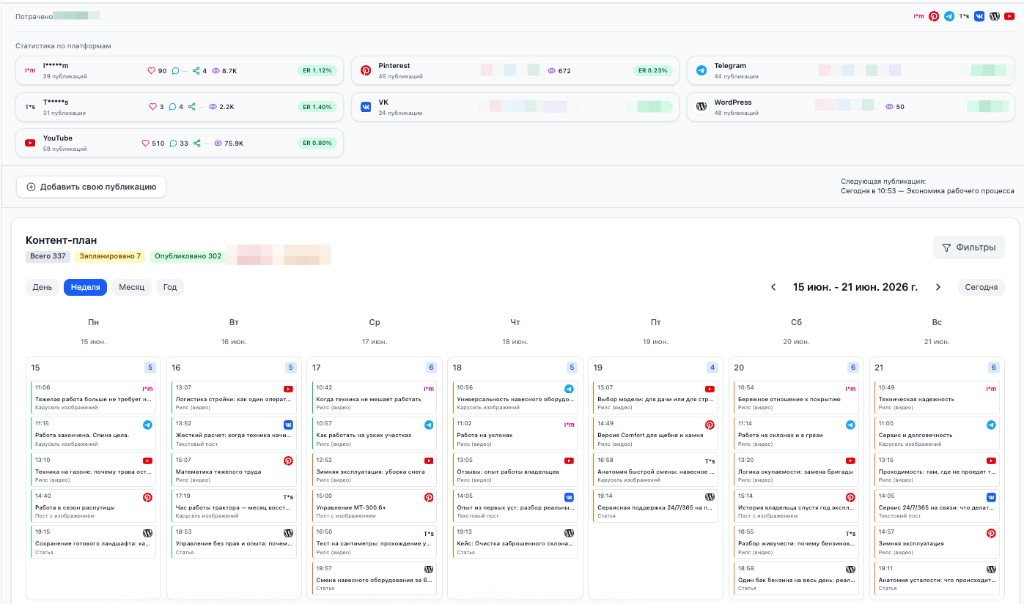Click the Telegram icon on the 11:15 post on day 15
The height and width of the screenshot is (604, 1024).
148,425
